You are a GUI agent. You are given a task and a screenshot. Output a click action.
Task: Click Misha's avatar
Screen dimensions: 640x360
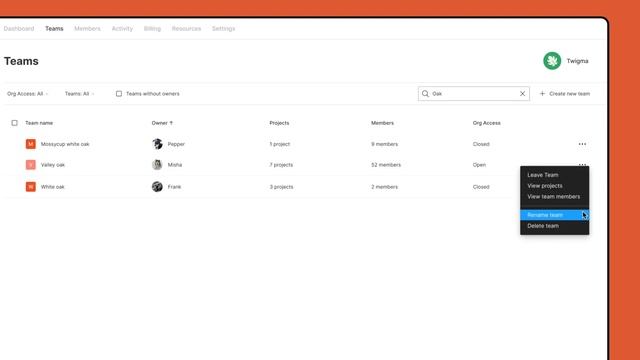point(157,164)
